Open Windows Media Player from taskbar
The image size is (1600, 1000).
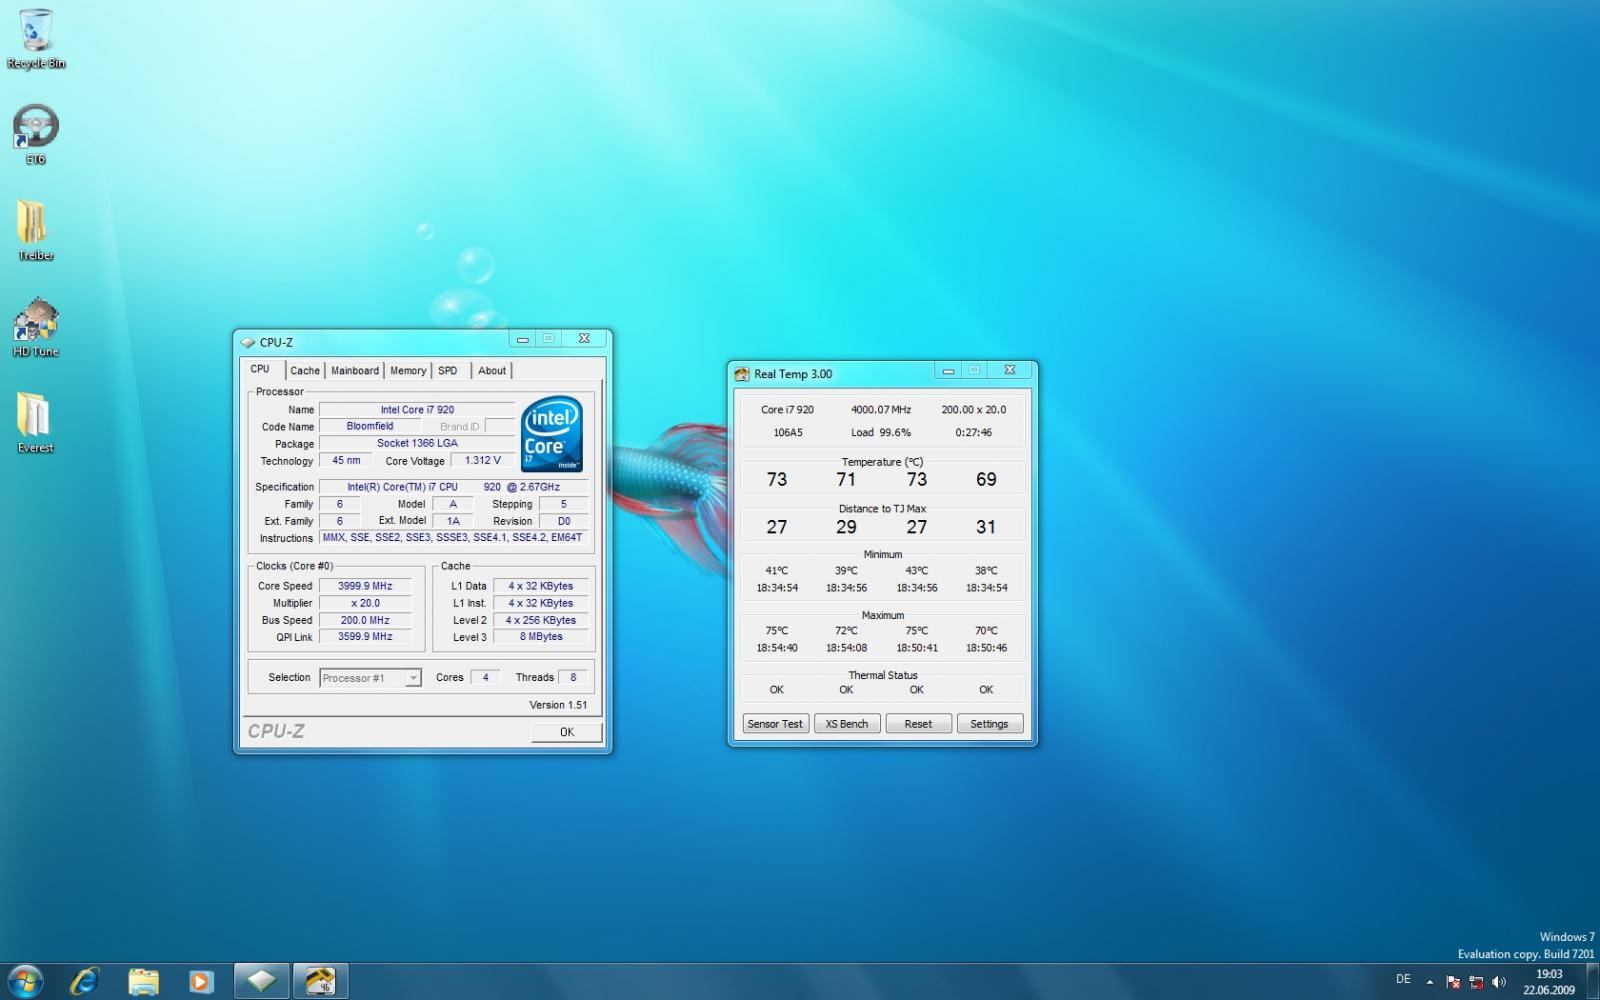201,982
